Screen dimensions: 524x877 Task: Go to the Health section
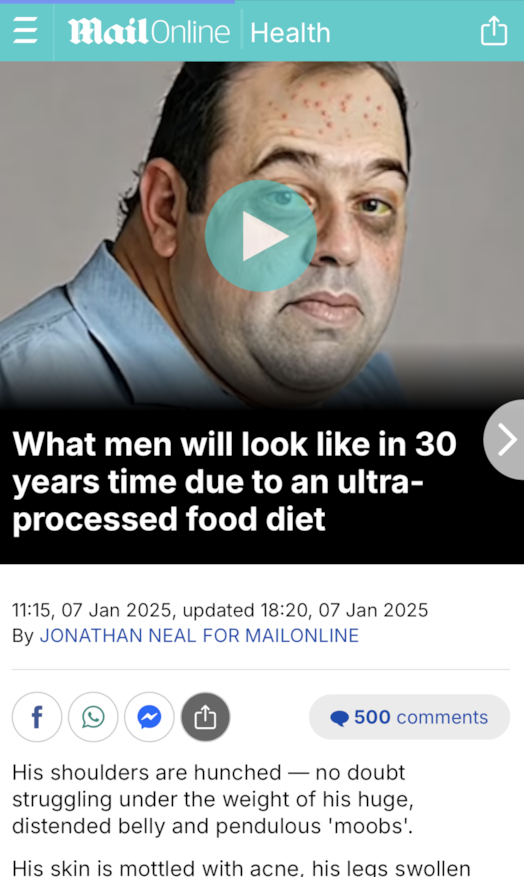[290, 32]
